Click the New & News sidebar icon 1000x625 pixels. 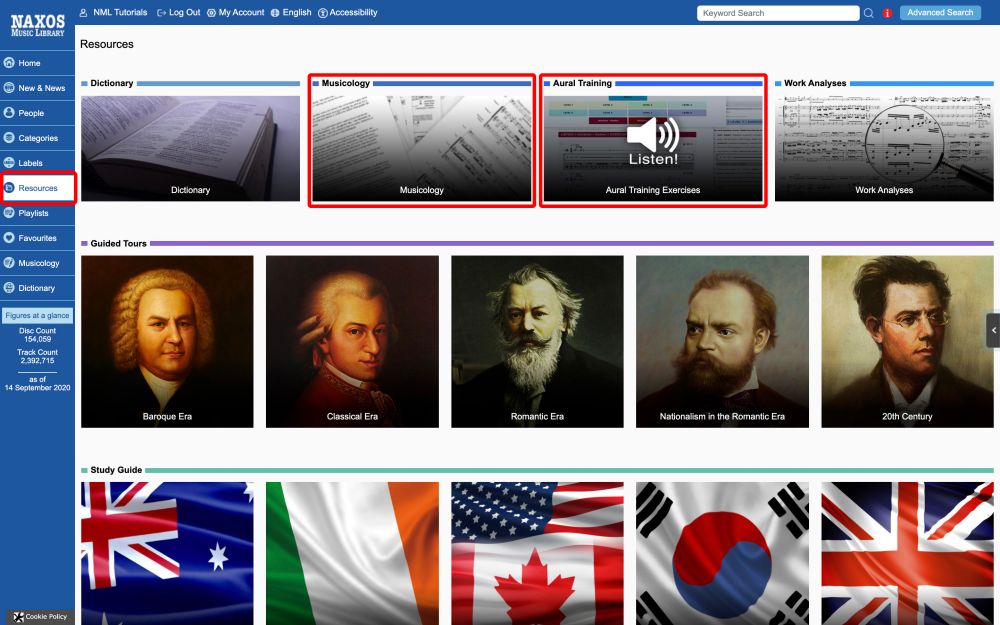click(x=9, y=87)
